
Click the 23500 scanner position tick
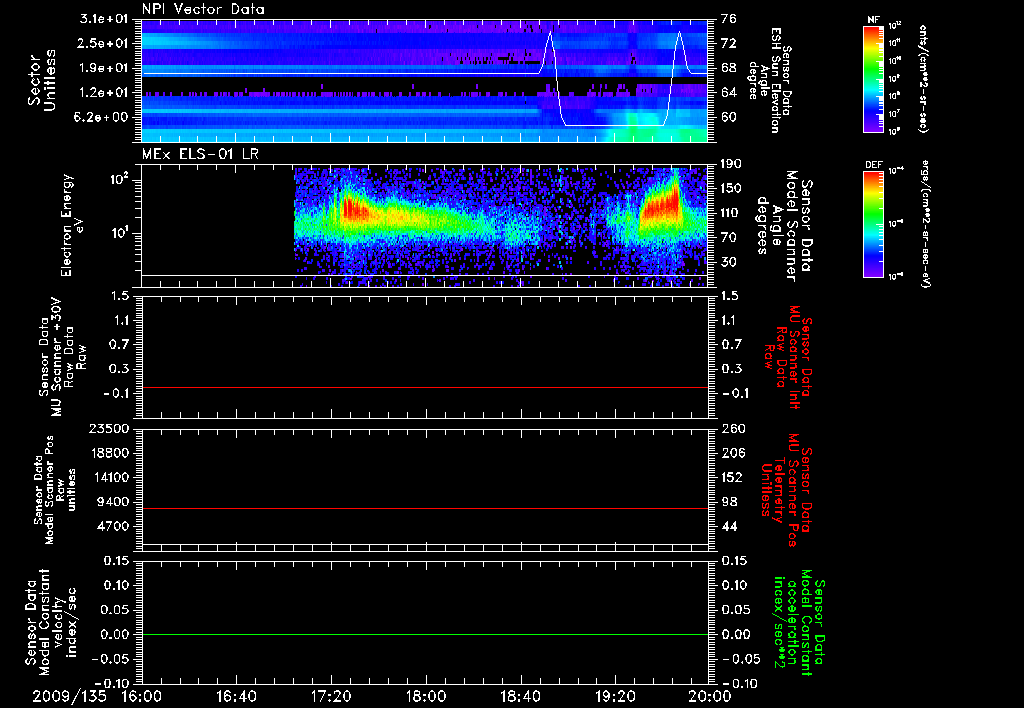[108, 429]
